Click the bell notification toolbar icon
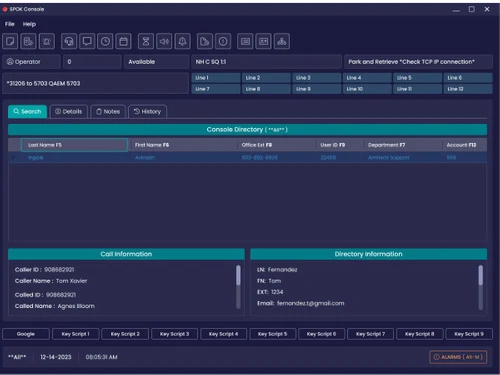Viewport: 500px width, 375px height. (182, 41)
